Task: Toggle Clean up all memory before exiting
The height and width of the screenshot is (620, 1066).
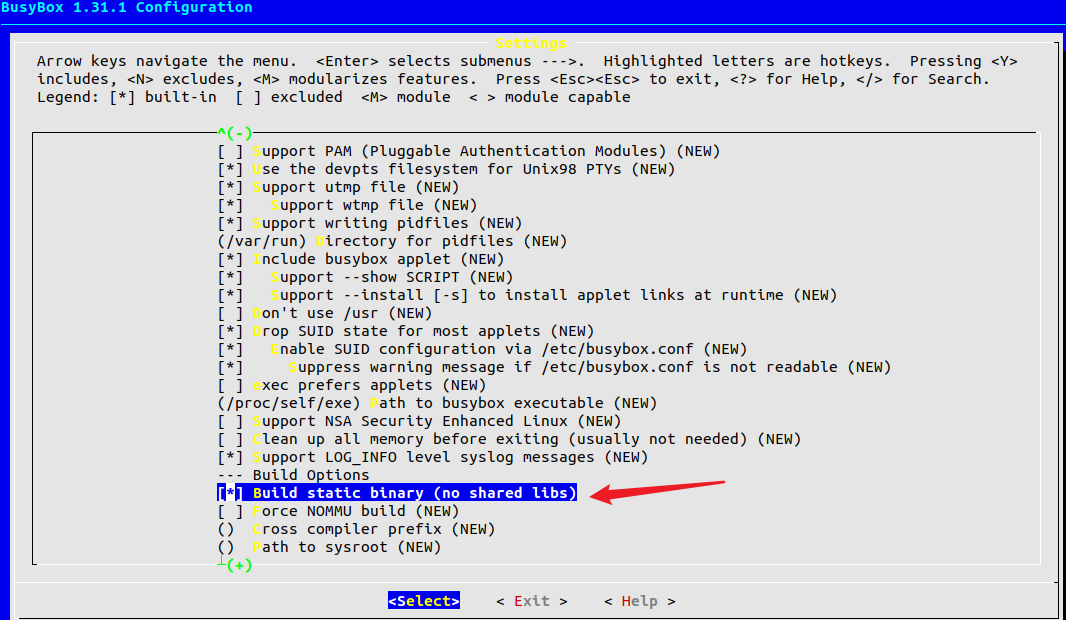Action: click(509, 439)
